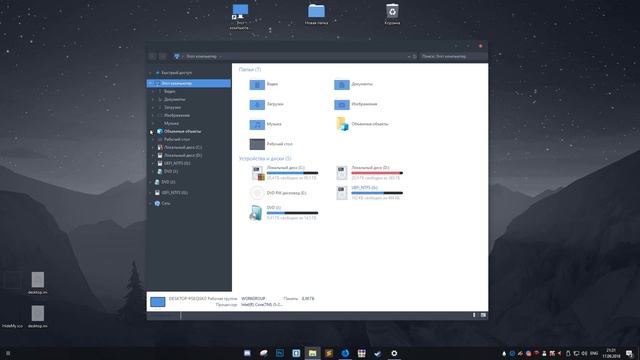
Task: Launch Firefox from the taskbar
Action: pyautogui.click(x=345, y=353)
